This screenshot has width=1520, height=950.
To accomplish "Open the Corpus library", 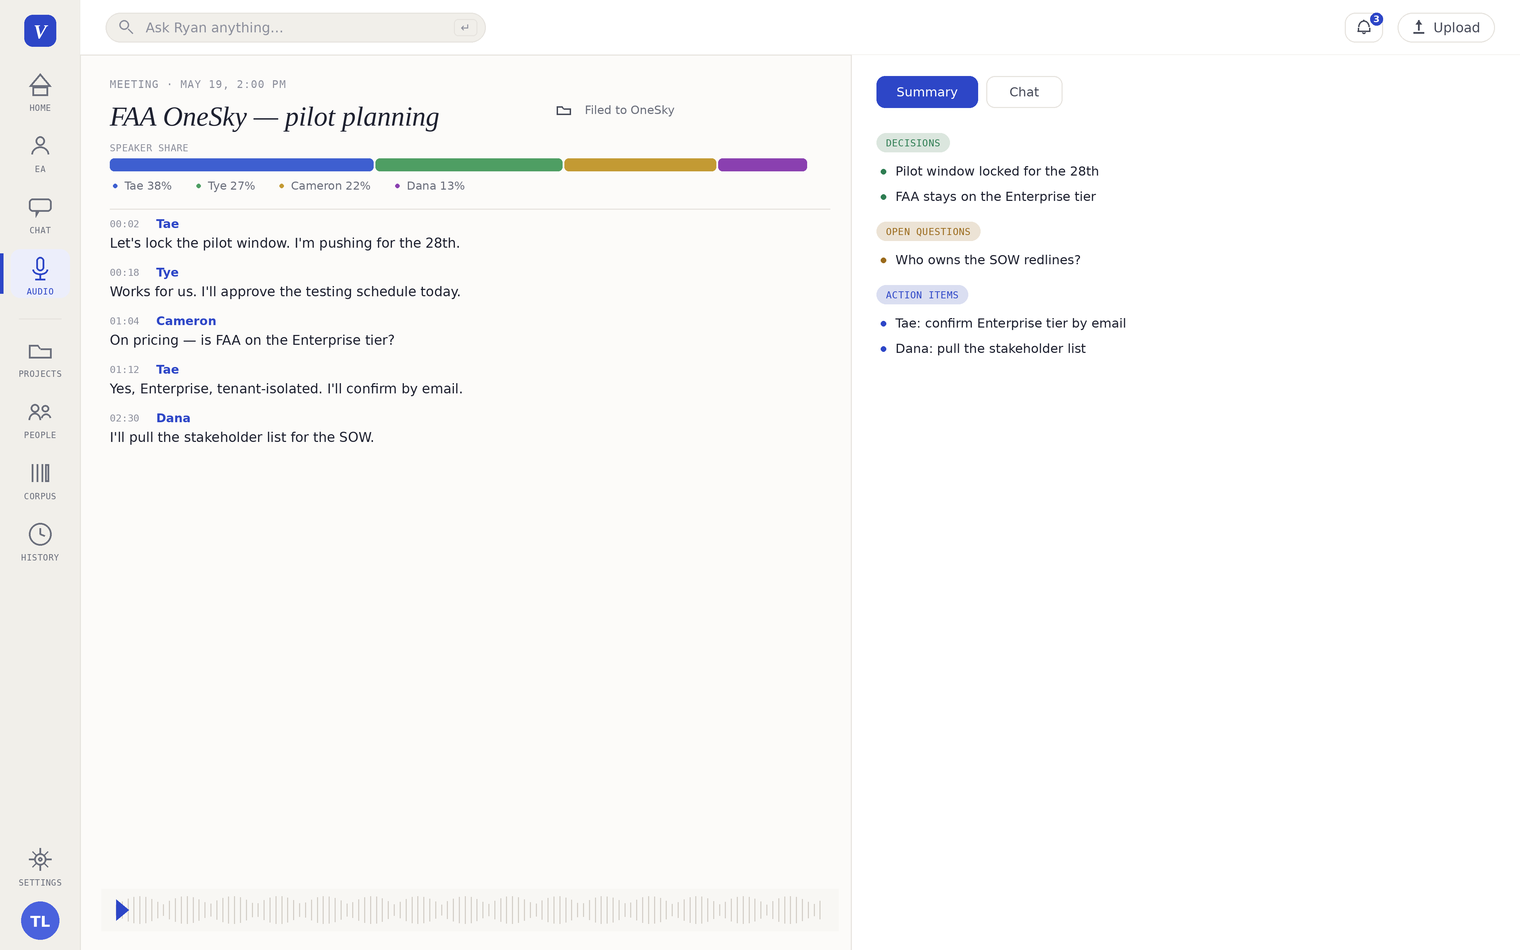I will (40, 481).
